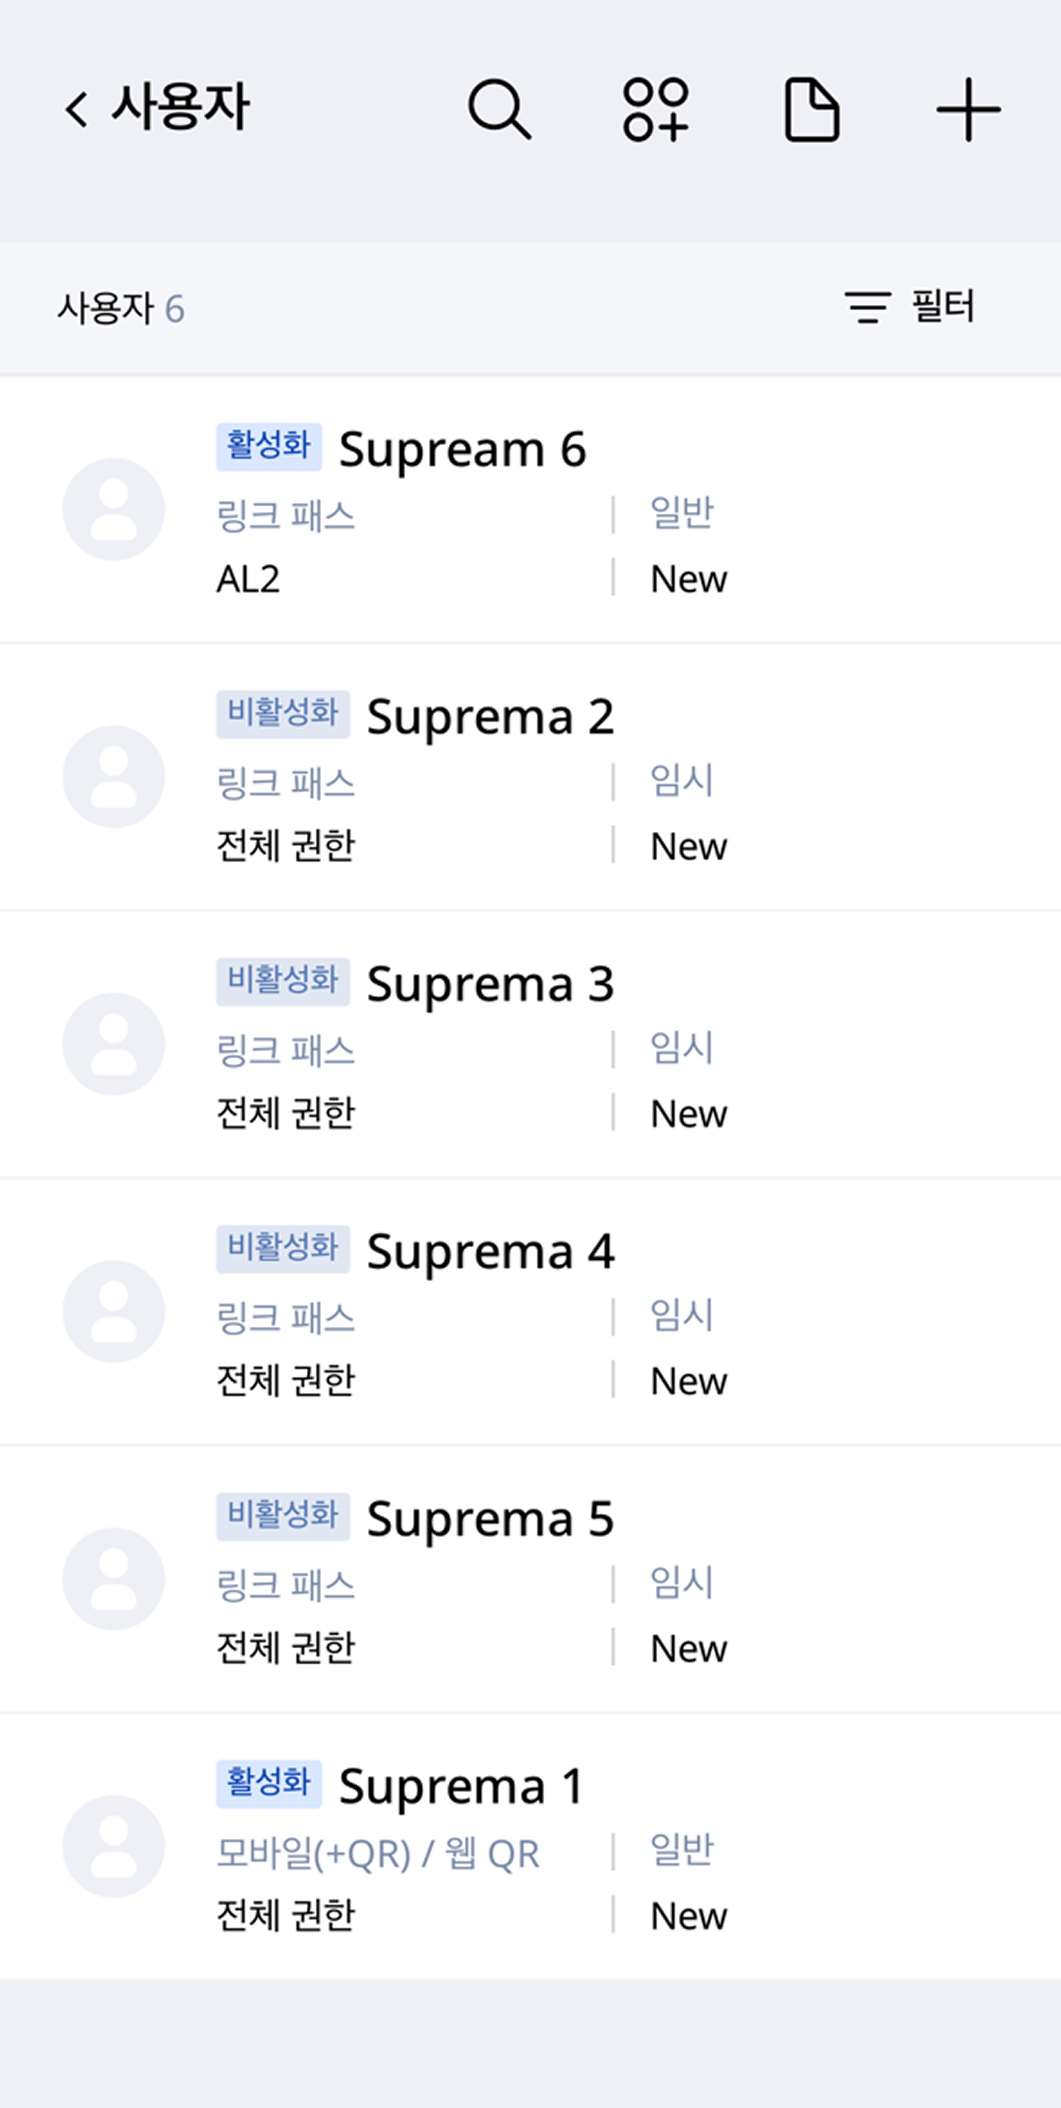Click the document file icon in header
This screenshot has height=2108, width=1061.
pyautogui.click(x=811, y=108)
